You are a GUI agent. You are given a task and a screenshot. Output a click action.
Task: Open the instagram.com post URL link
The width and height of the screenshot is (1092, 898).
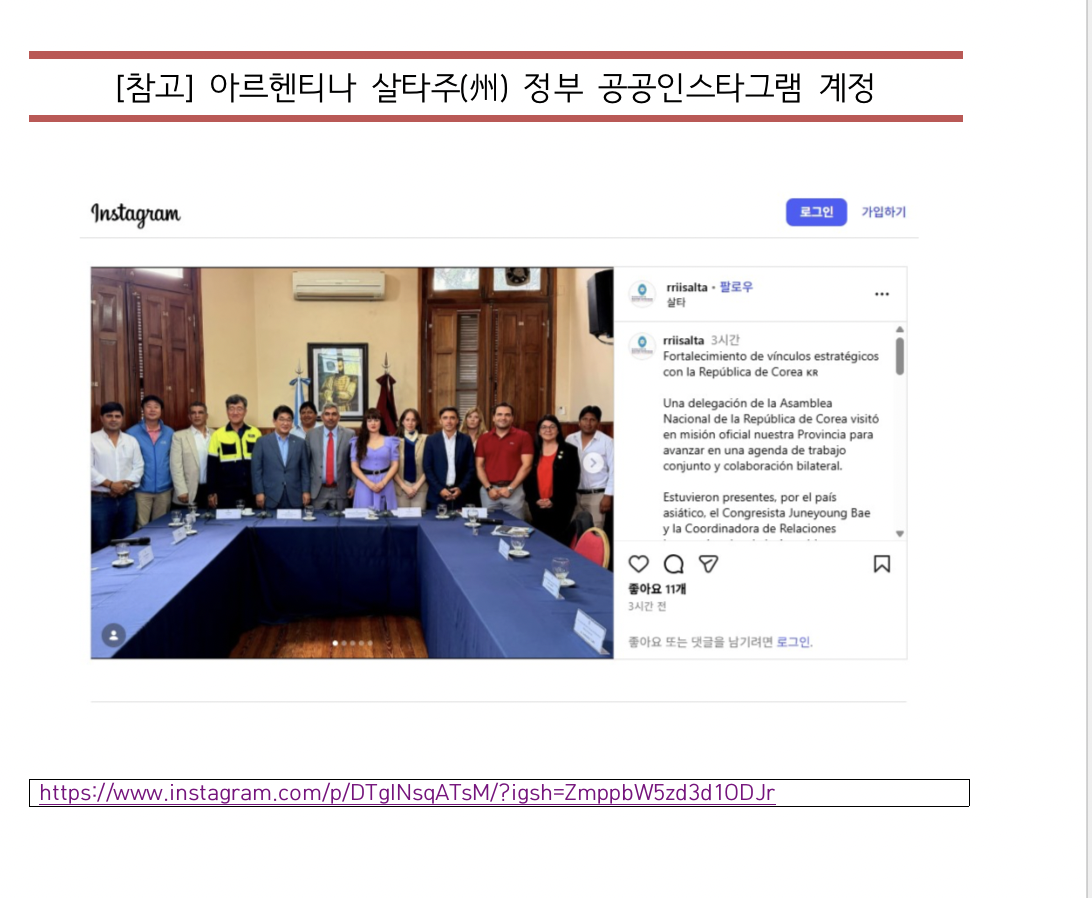[407, 793]
